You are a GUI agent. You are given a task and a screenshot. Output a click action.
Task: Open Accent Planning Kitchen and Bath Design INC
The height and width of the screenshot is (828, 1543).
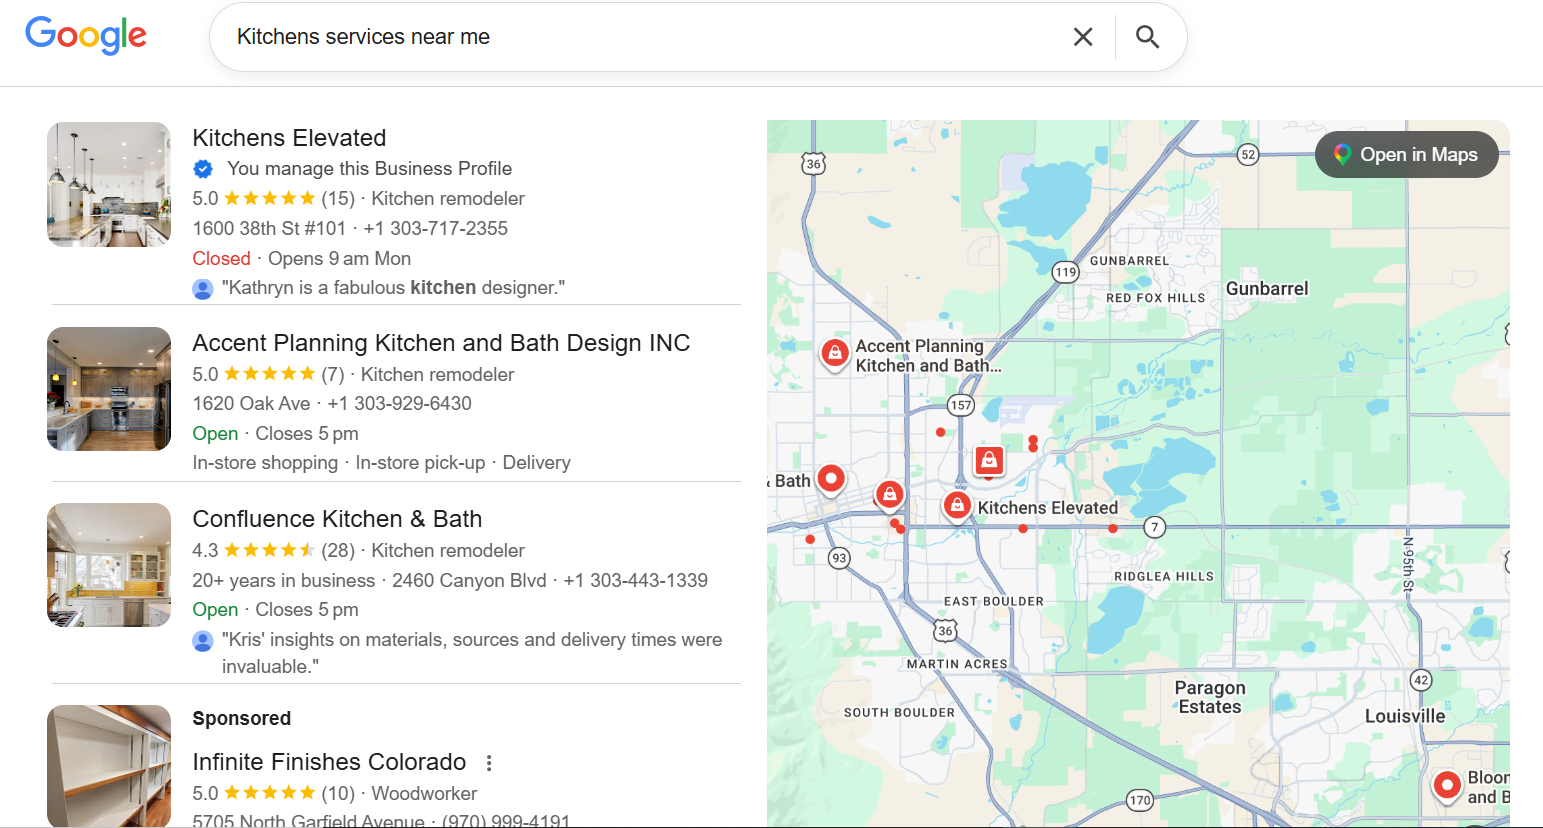coord(441,343)
